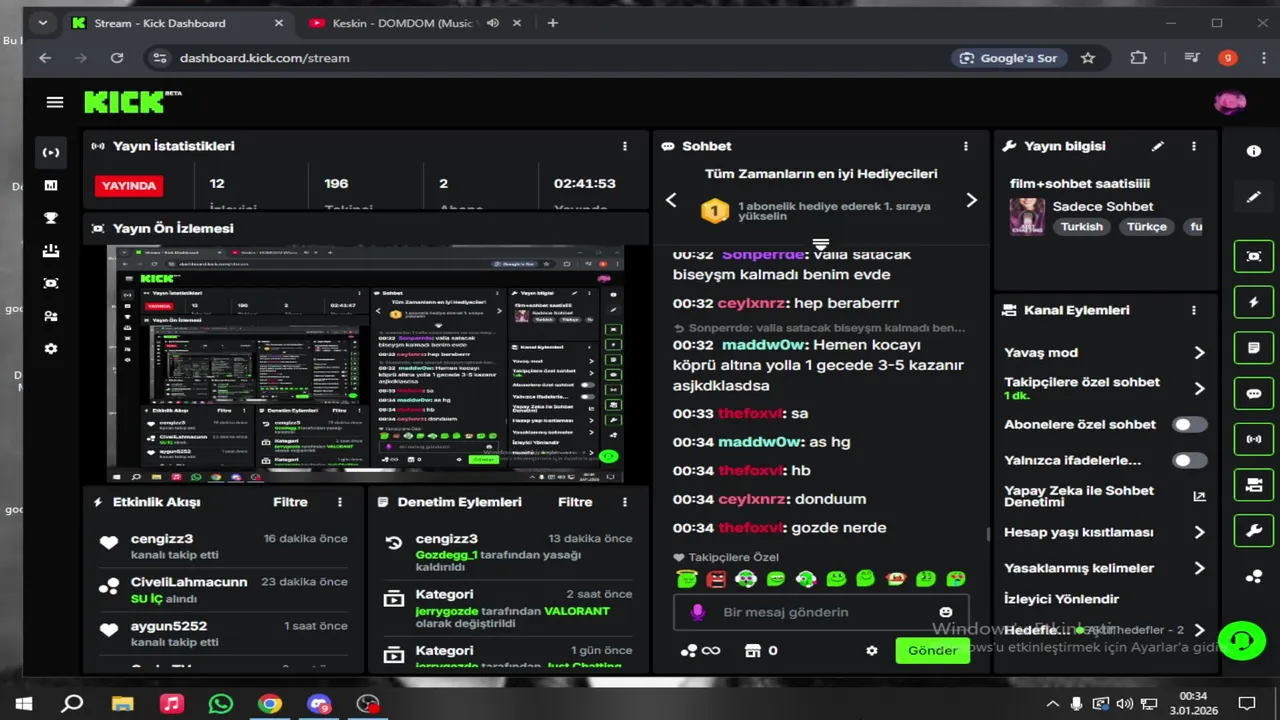Click the stream preview thumbnail
This screenshot has height=720, width=1280.
point(365,364)
